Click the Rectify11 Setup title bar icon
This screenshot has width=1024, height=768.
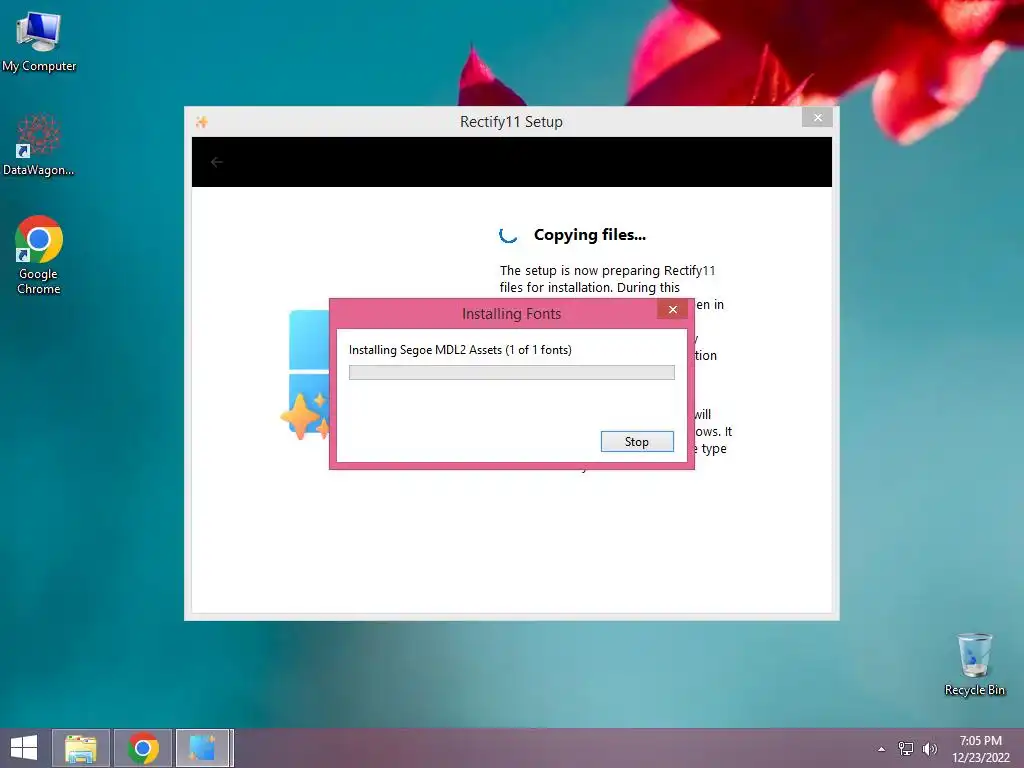(202, 122)
